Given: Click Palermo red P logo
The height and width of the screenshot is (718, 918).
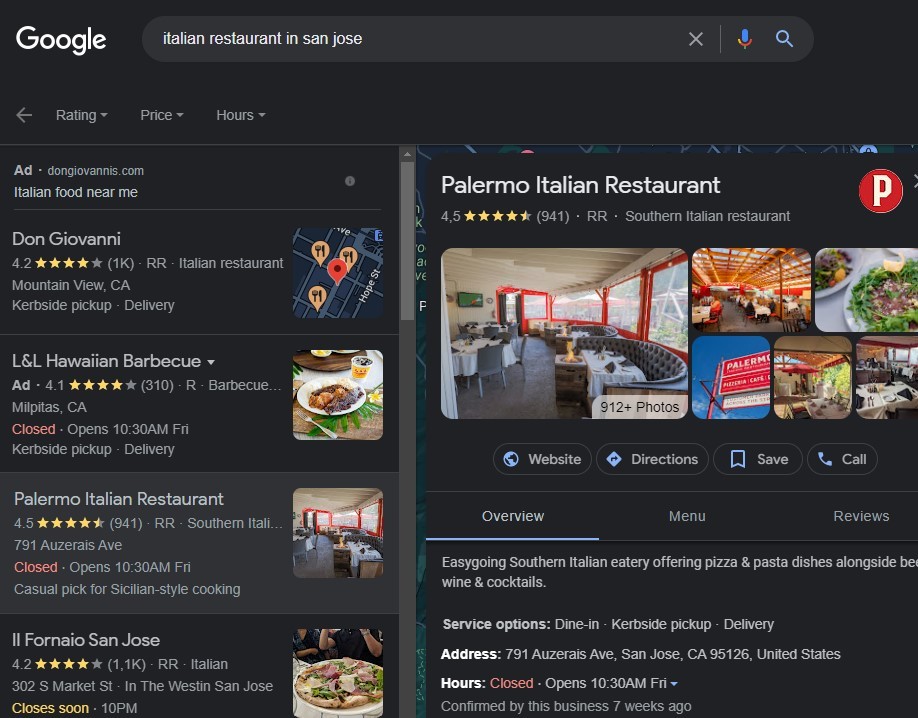Looking at the screenshot, I should click(881, 190).
